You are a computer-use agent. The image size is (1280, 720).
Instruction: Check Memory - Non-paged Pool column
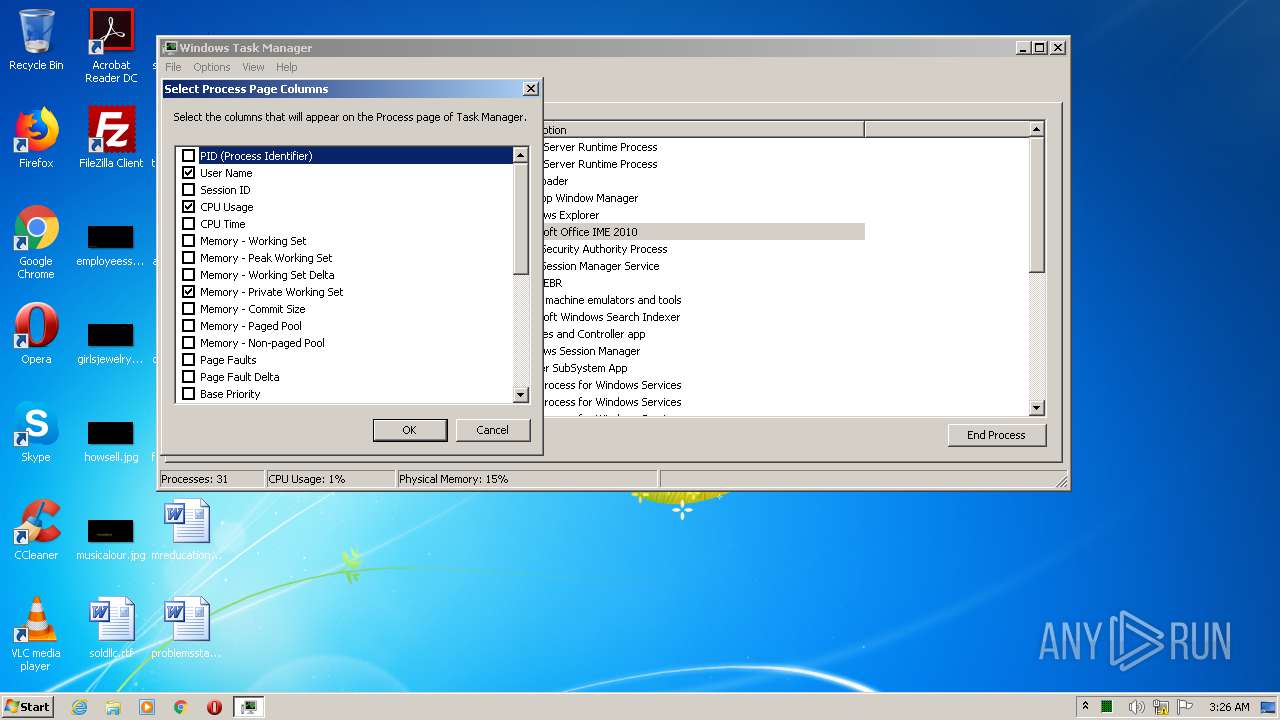coord(188,343)
